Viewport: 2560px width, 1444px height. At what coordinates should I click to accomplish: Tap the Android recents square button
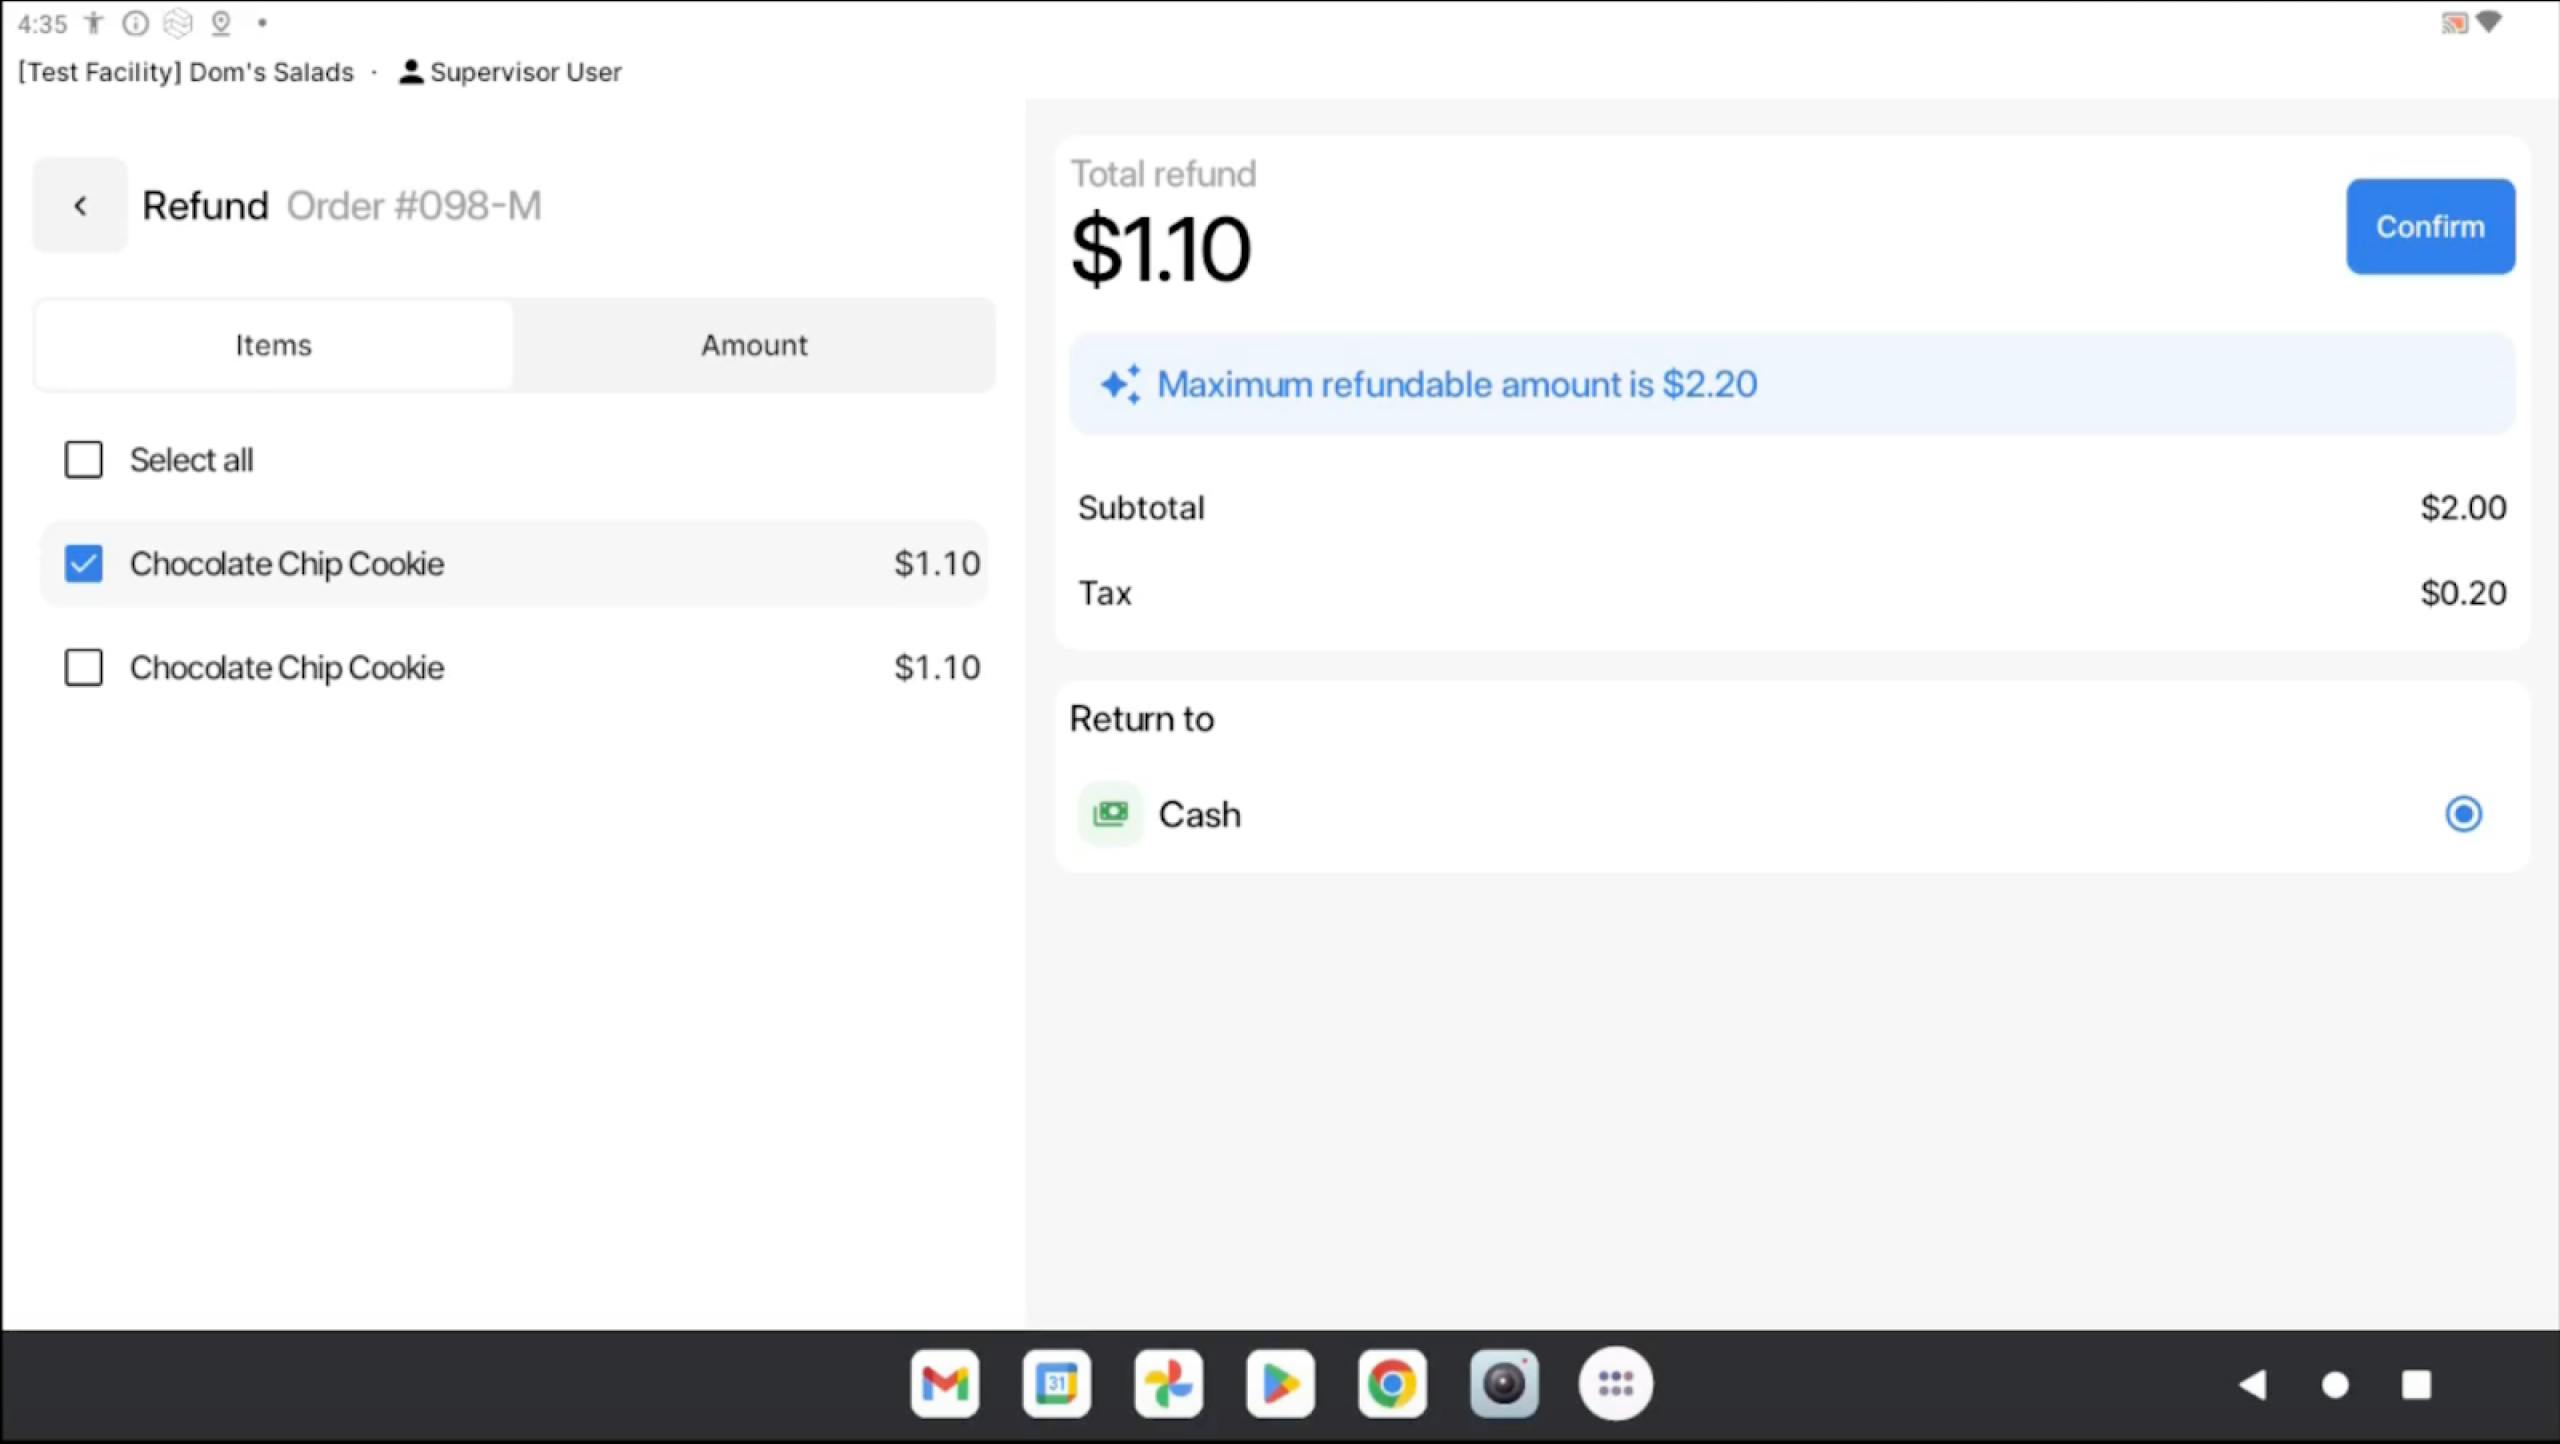(x=2417, y=1385)
